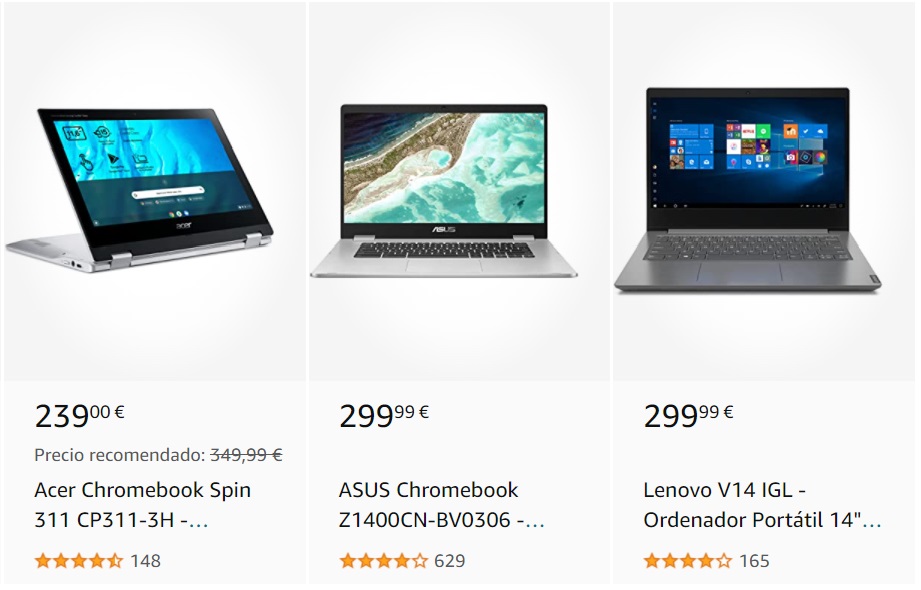Image resolution: width=921 pixels, height=590 pixels.
Task: View the 165 reviews for Lenovo
Action: point(754,561)
